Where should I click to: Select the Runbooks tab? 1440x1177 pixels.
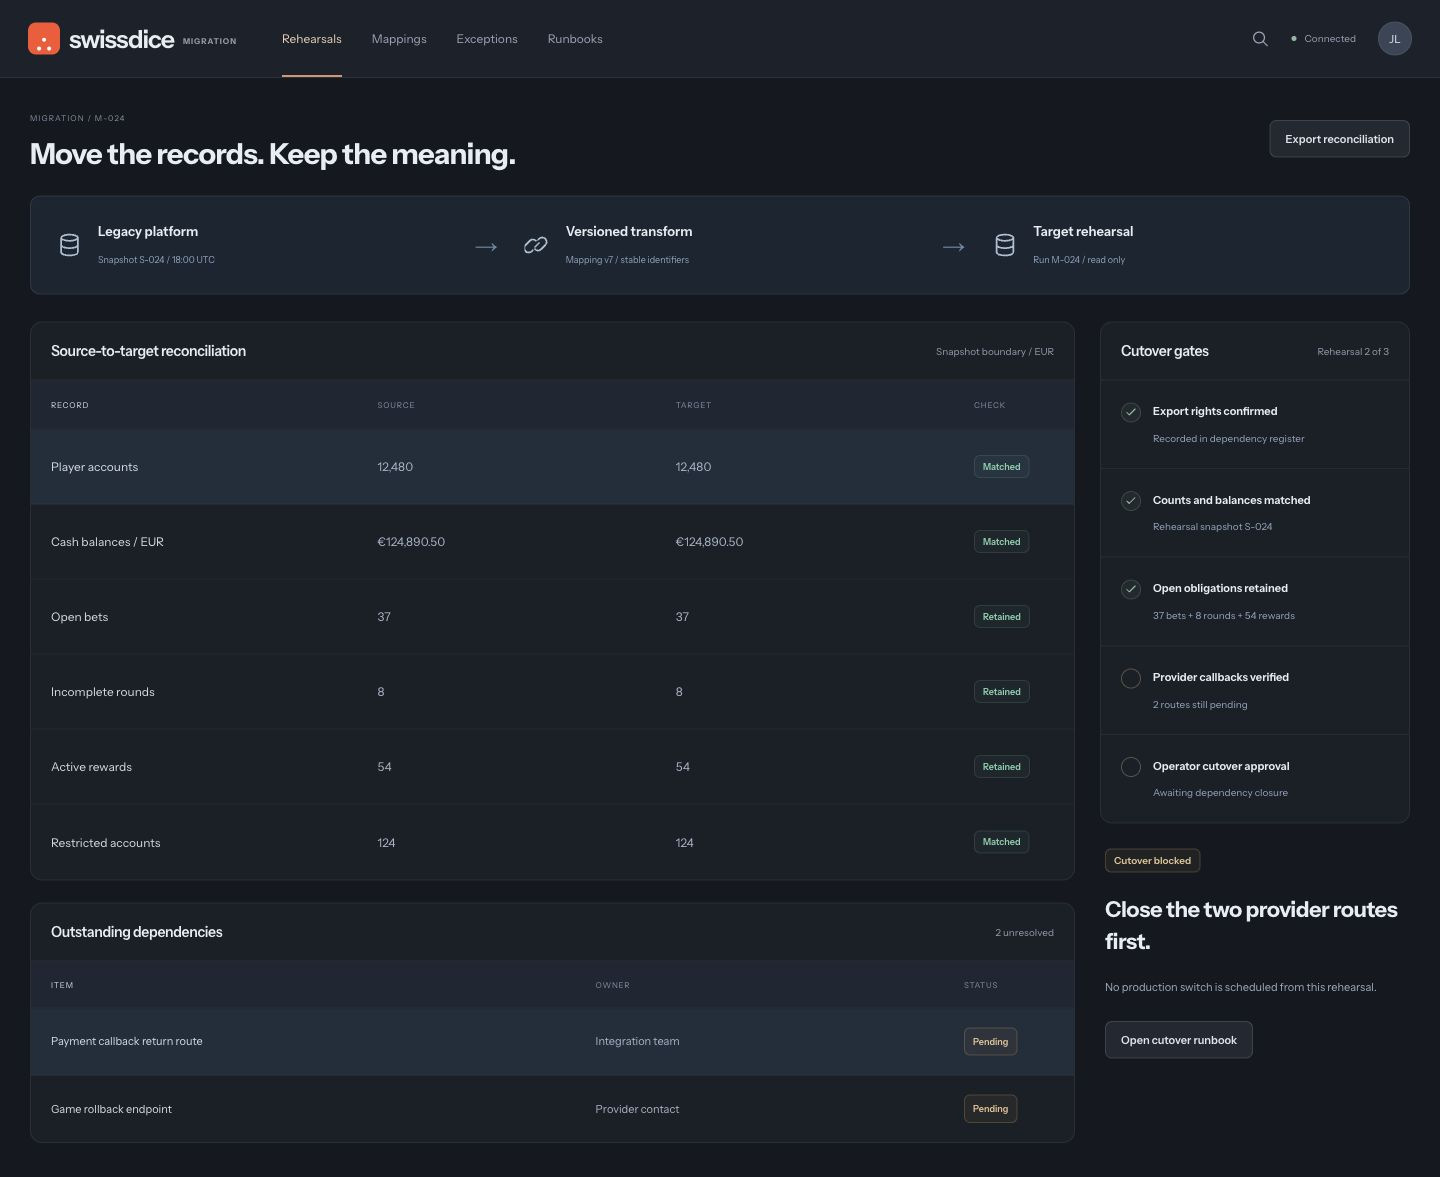pos(575,39)
